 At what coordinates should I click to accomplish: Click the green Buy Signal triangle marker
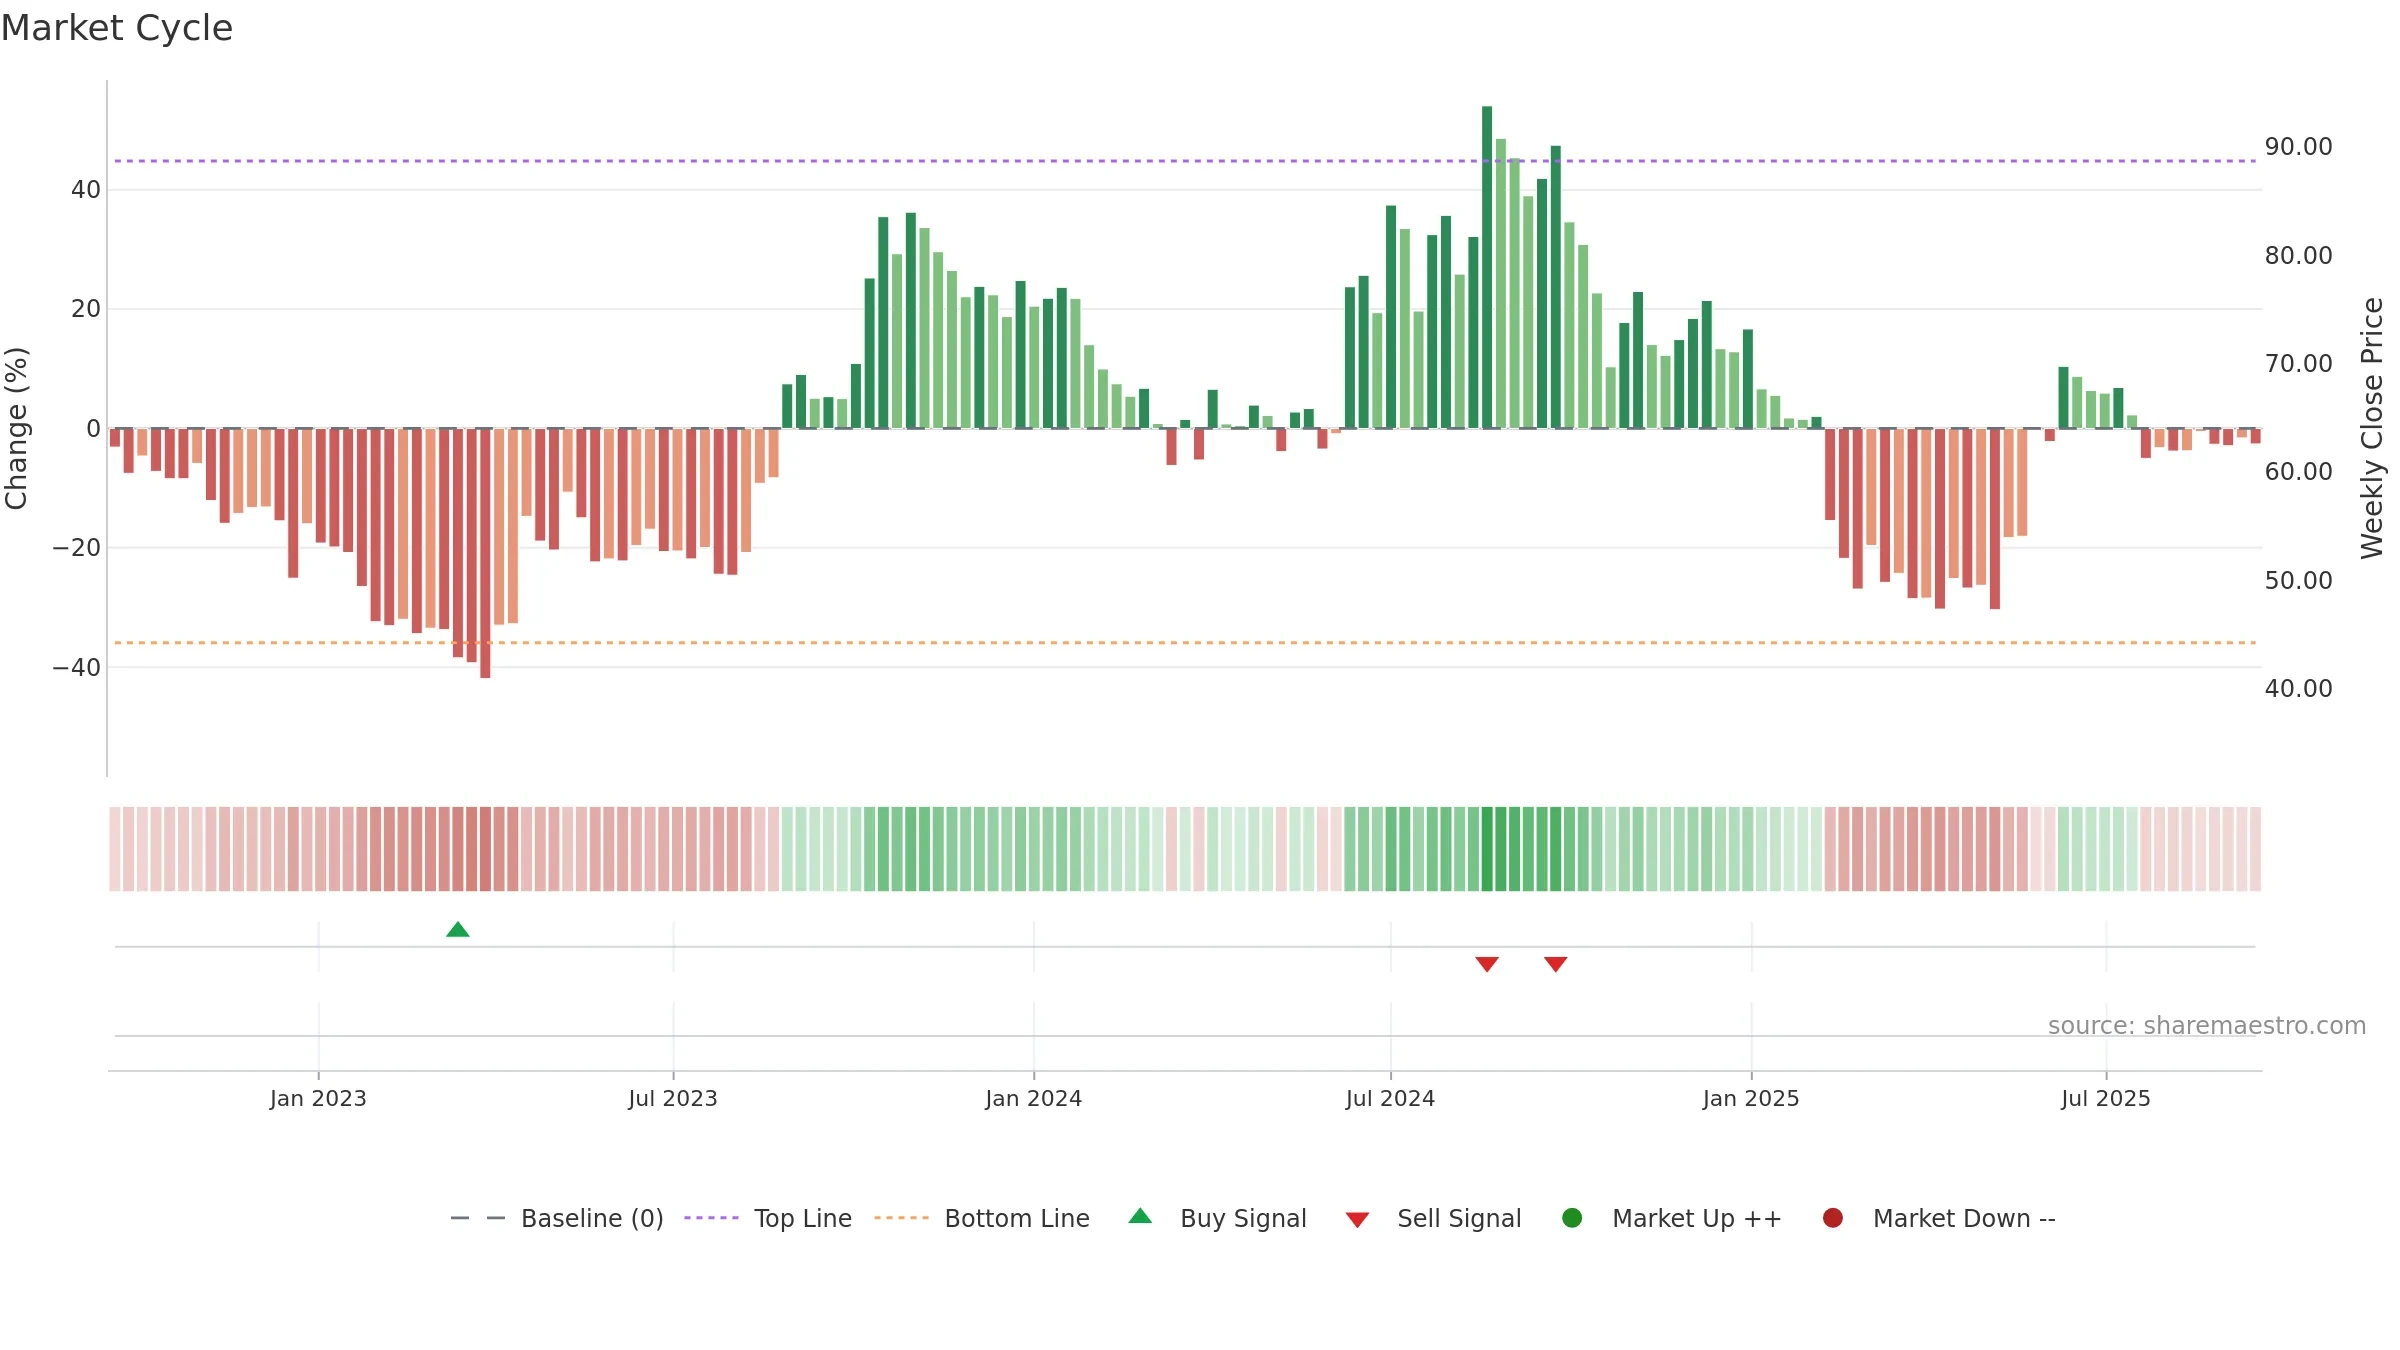point(458,929)
